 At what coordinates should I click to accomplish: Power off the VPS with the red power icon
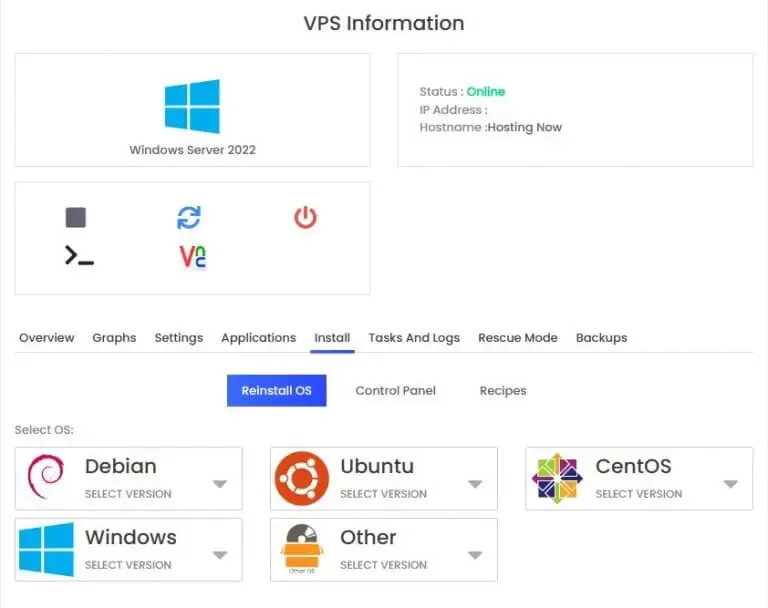click(x=305, y=218)
